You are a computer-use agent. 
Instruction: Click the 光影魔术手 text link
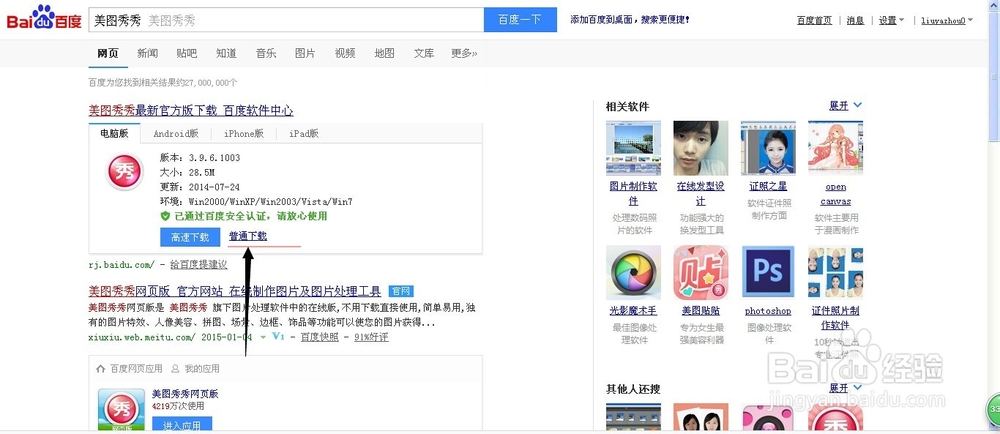(633, 311)
